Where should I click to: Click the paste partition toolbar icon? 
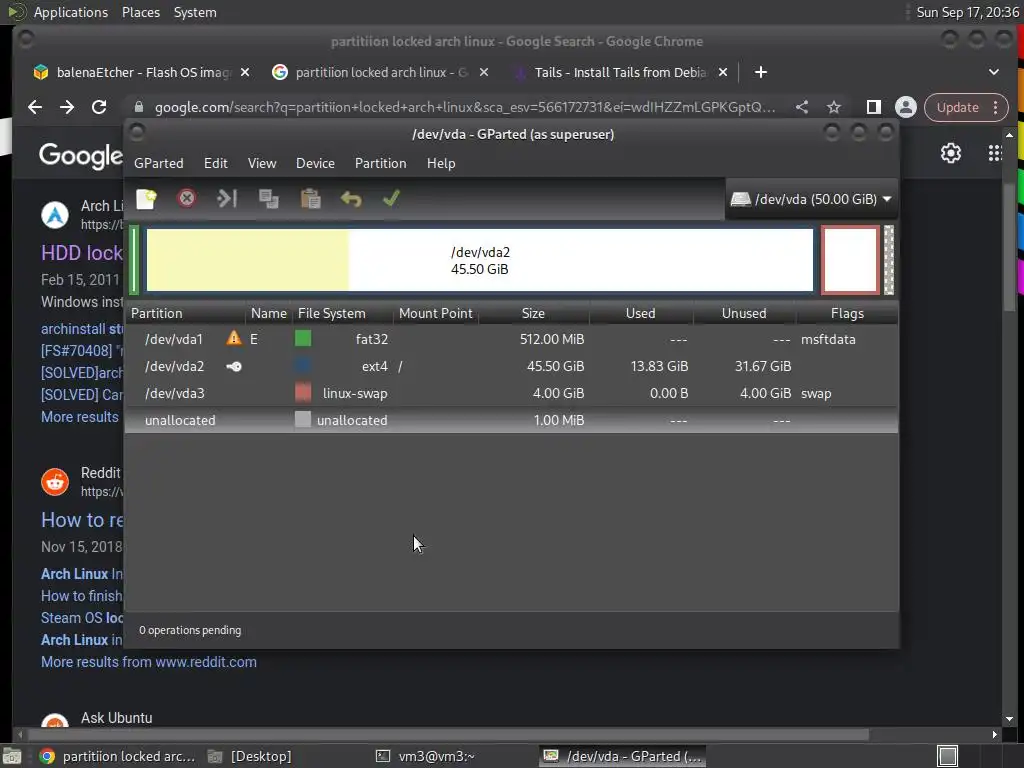(310, 199)
